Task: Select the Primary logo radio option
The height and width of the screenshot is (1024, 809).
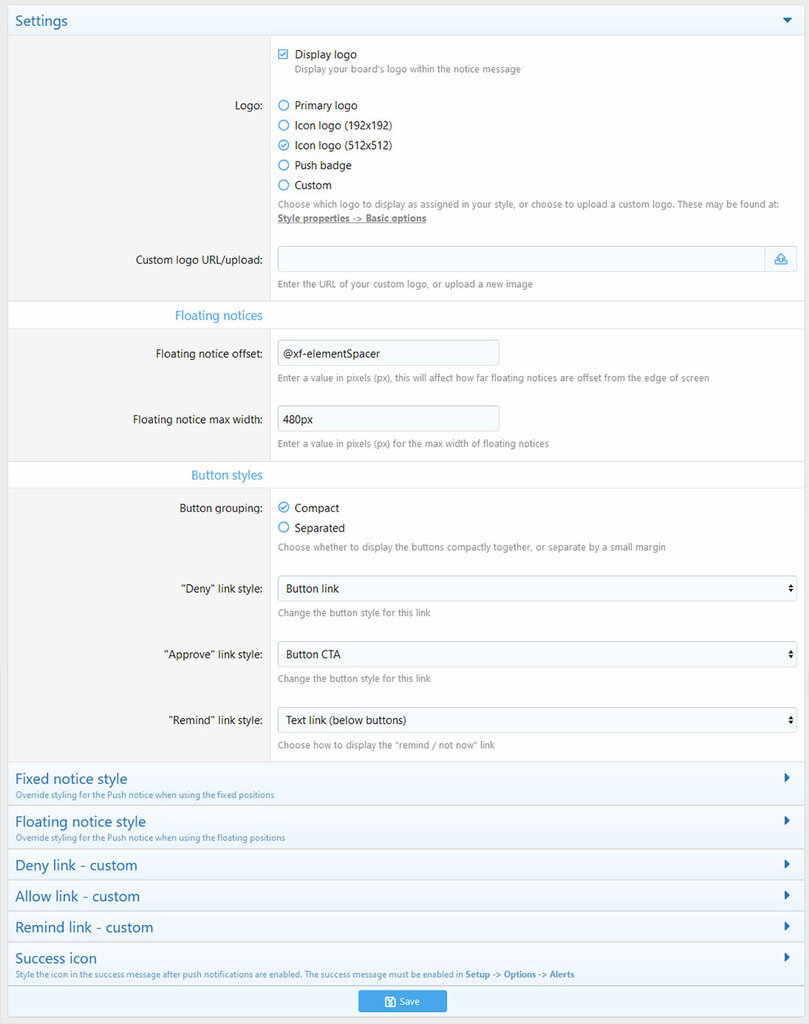Action: [284, 105]
